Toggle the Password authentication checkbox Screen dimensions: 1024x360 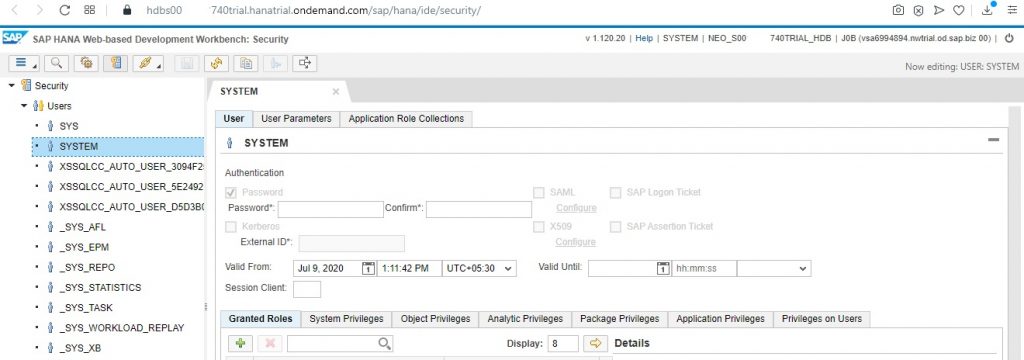point(231,193)
